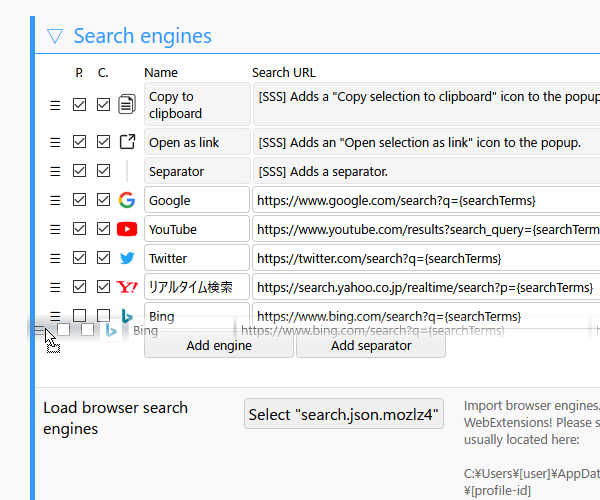Image resolution: width=600 pixels, height=500 pixels.
Task: Click the Google search URL field
Action: pos(426,200)
